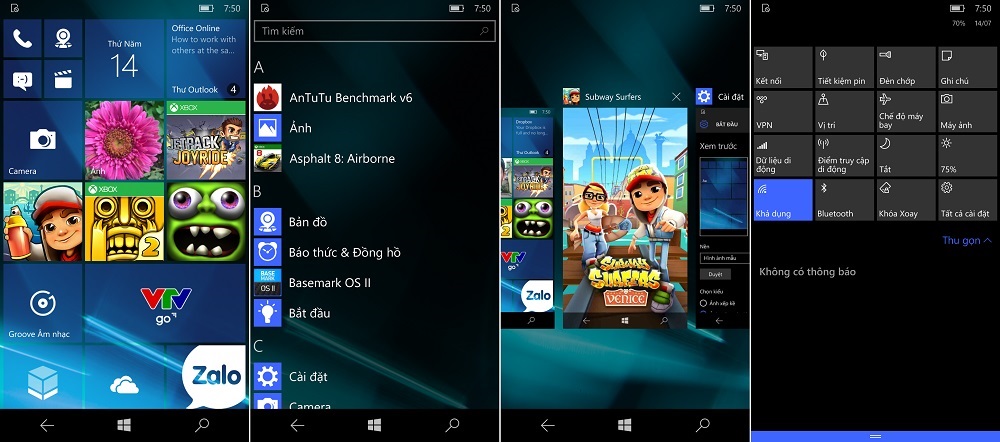Open the Thư Outlook mail tile

tap(206, 59)
